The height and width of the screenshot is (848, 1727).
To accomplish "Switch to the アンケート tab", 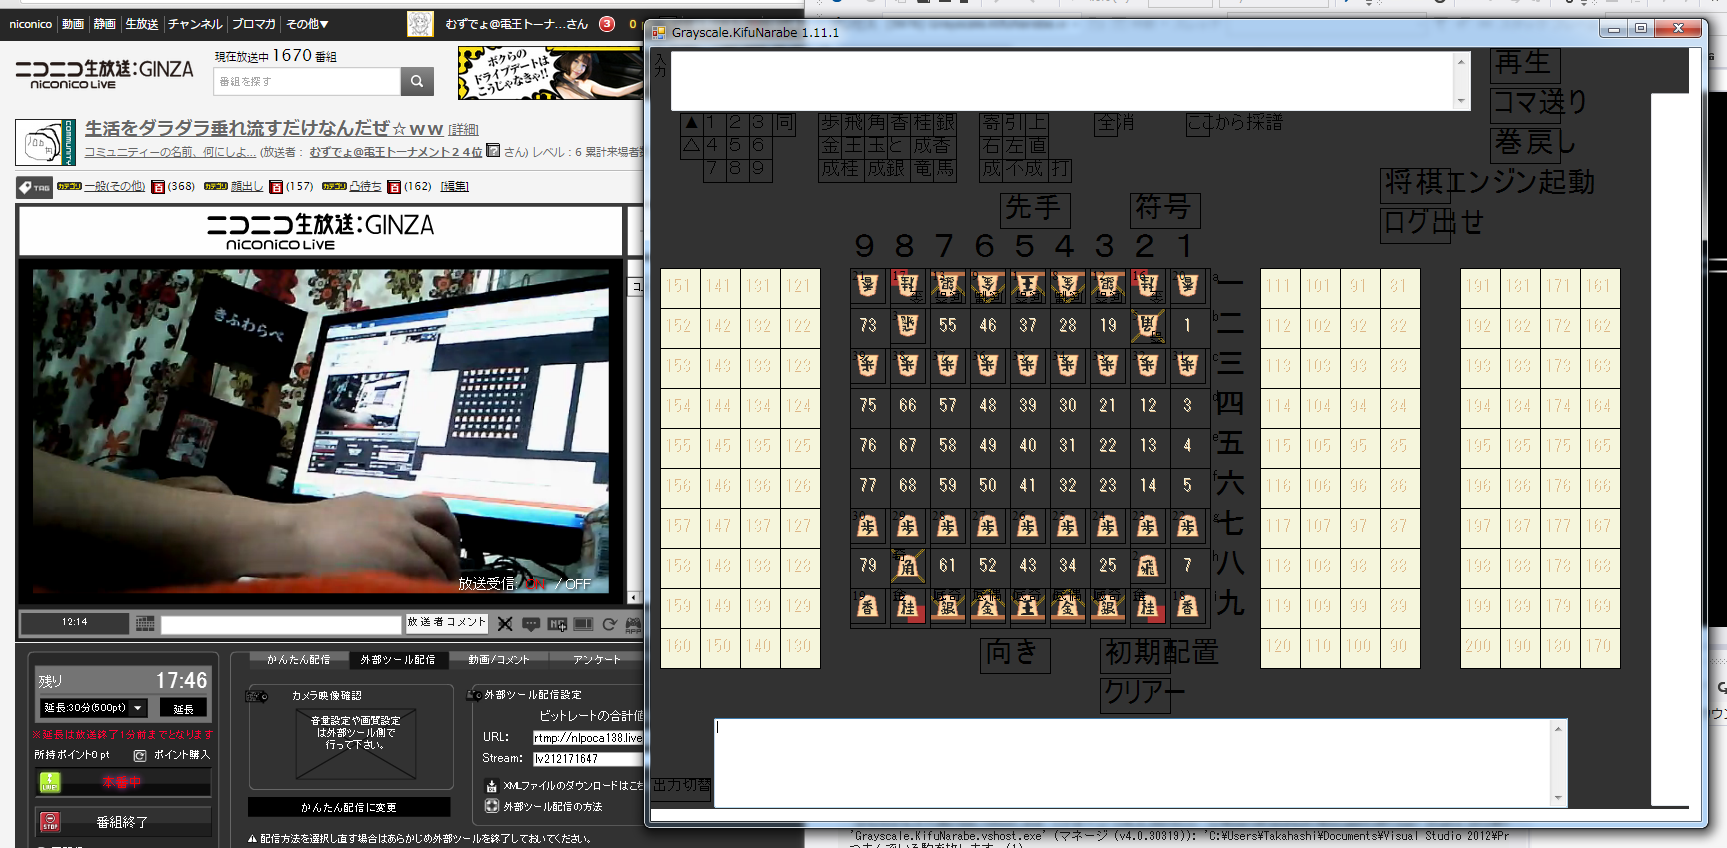I will click(x=597, y=660).
